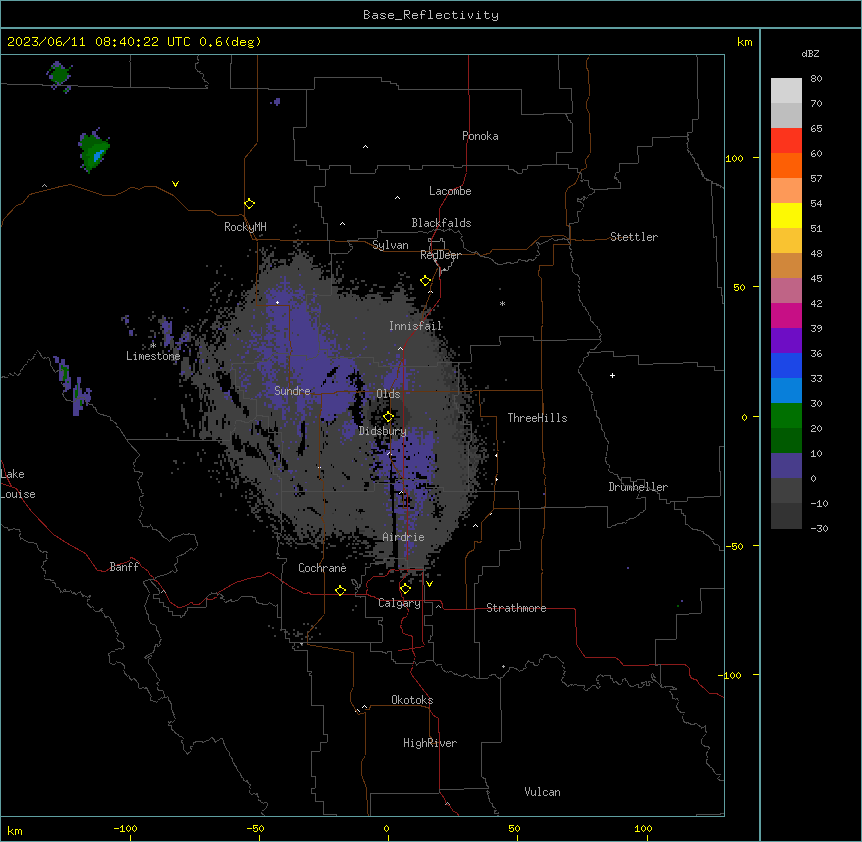Click the ThreeHills label

537,418
